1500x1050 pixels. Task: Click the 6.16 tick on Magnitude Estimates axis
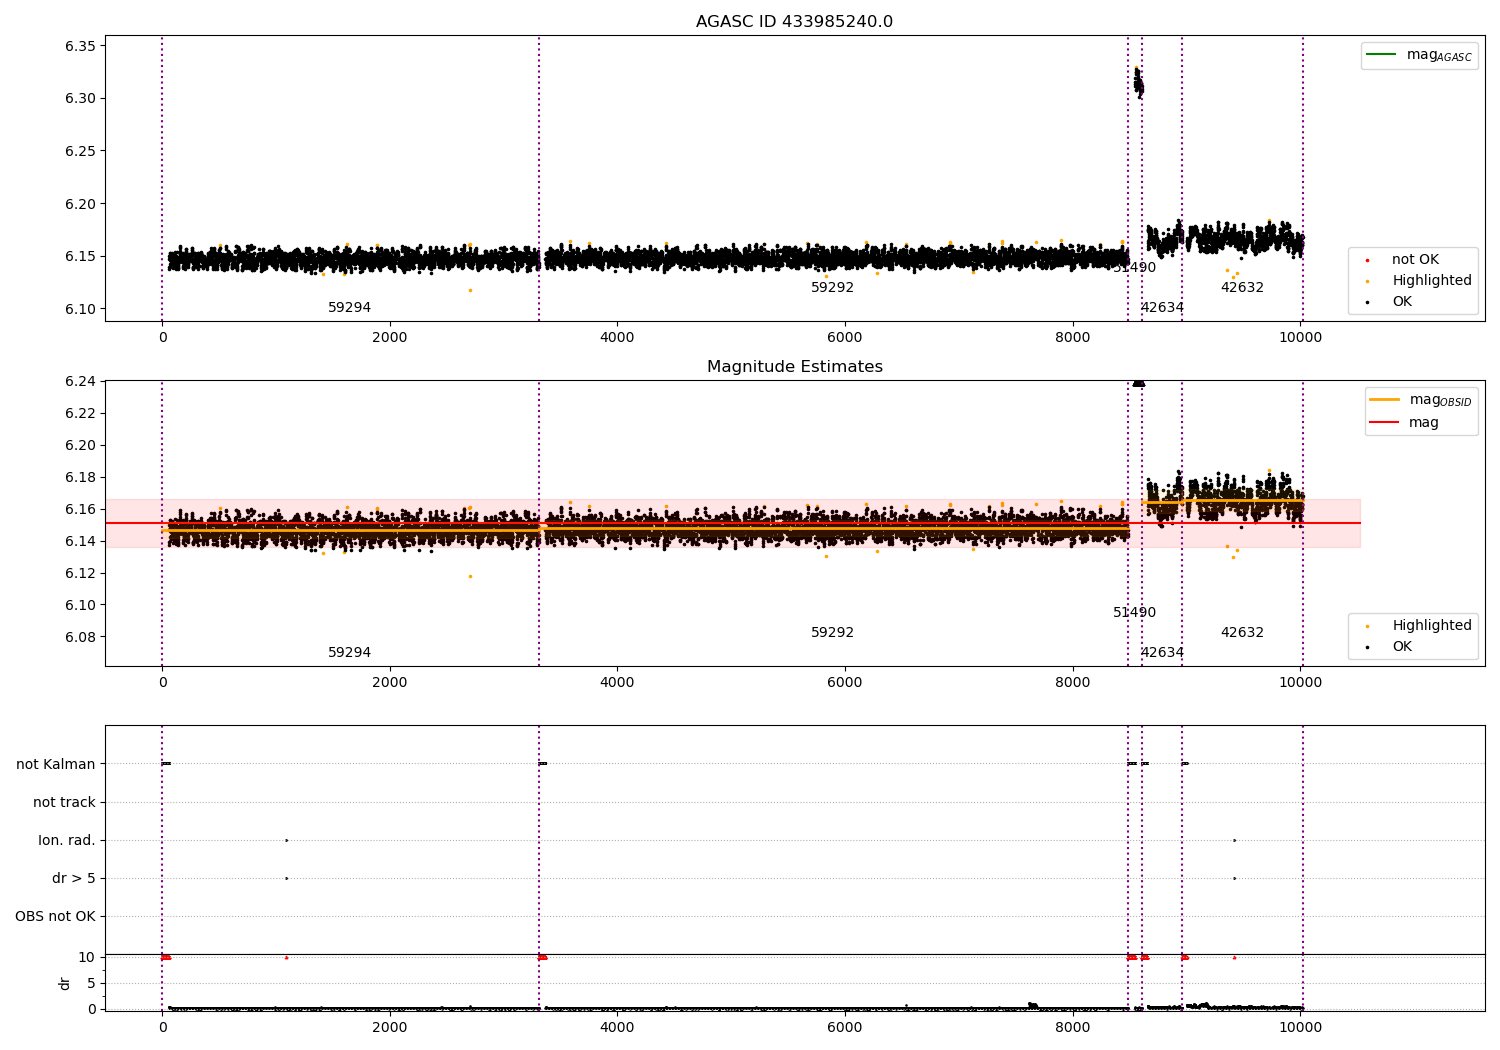(81, 510)
